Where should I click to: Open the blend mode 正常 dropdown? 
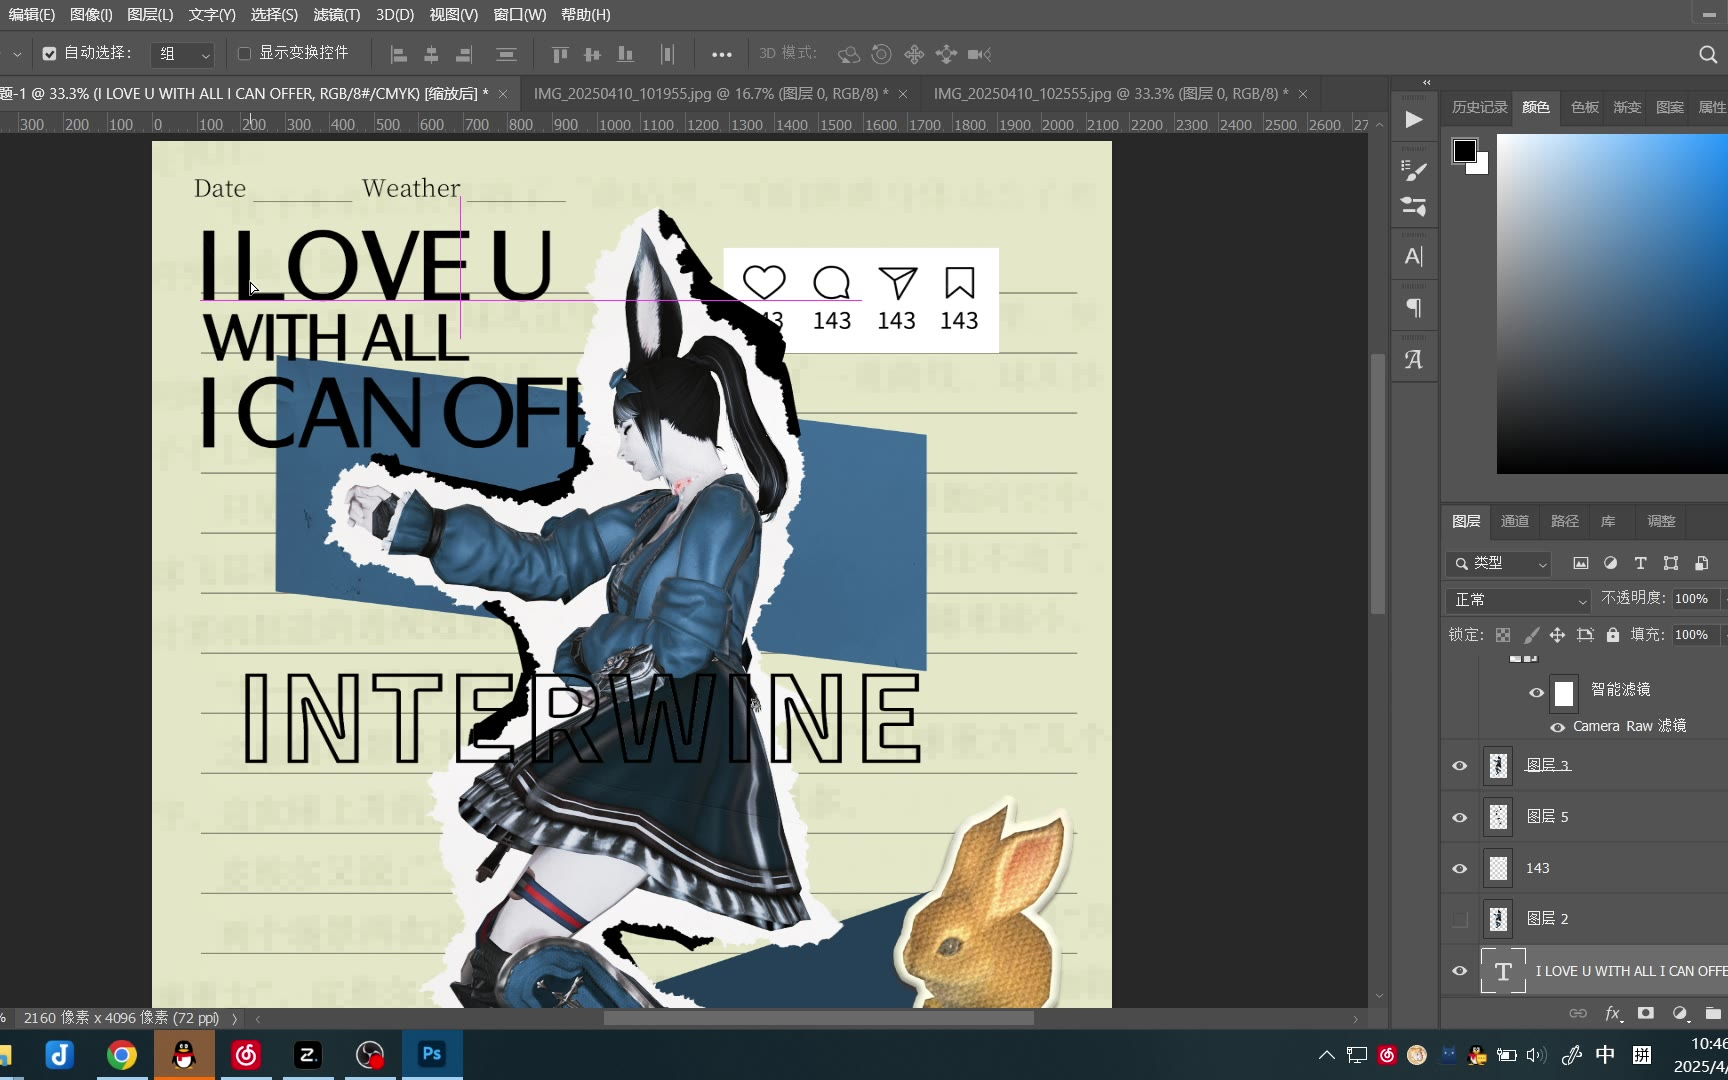point(1517,600)
